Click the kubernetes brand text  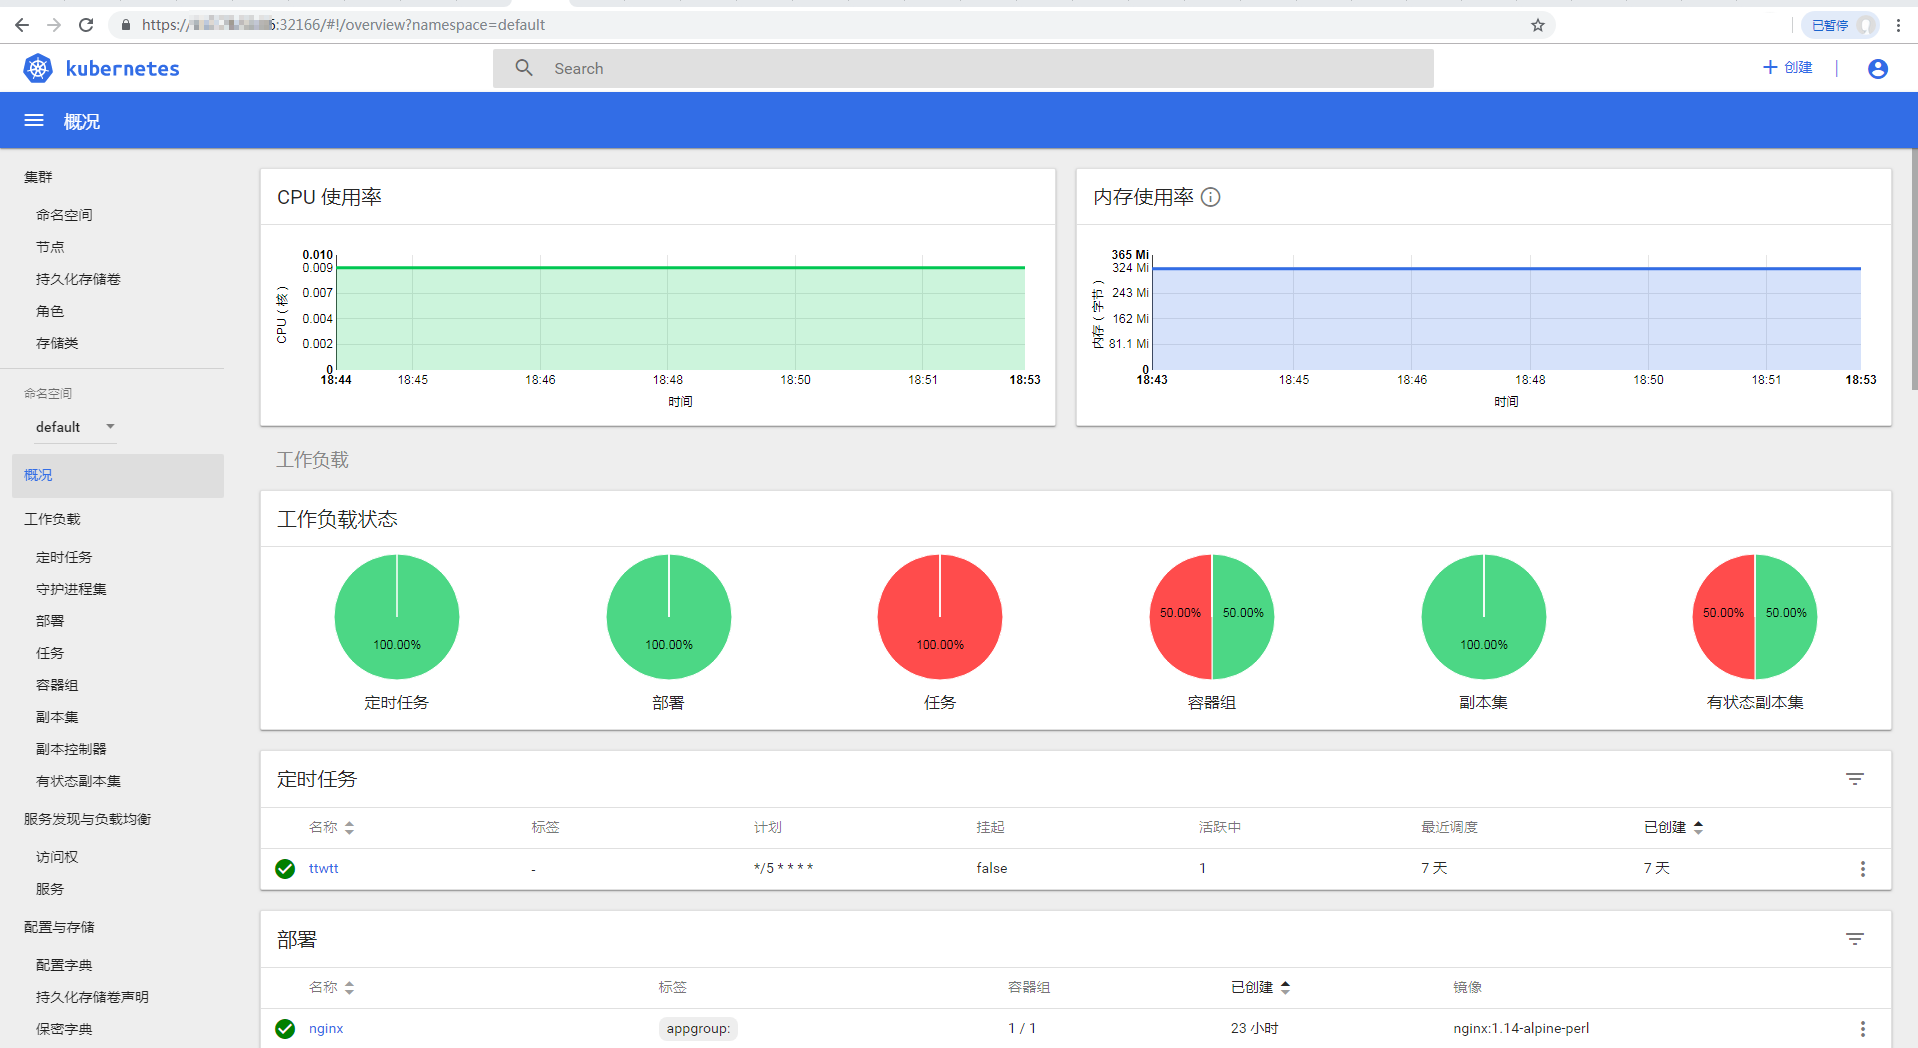tap(123, 68)
